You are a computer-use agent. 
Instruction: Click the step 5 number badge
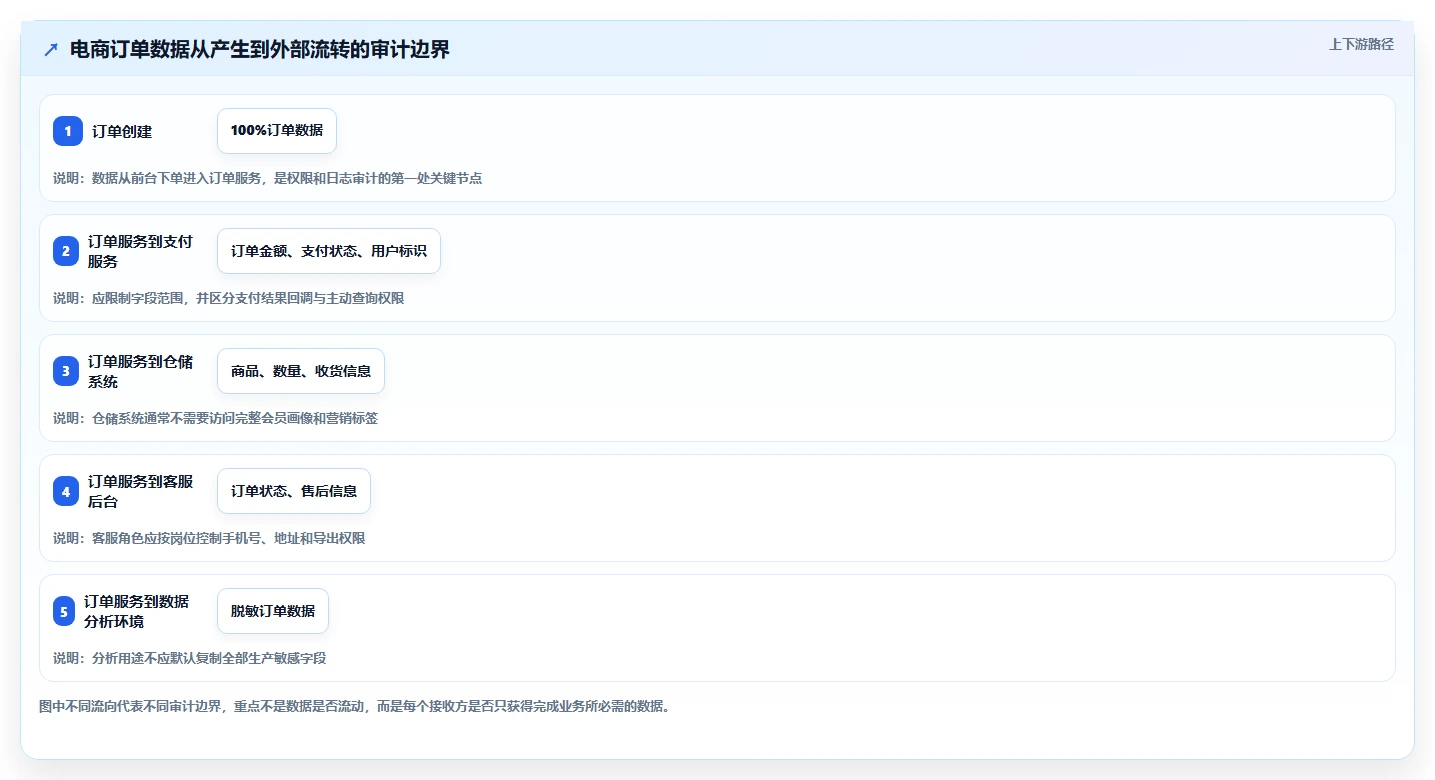pos(64,611)
